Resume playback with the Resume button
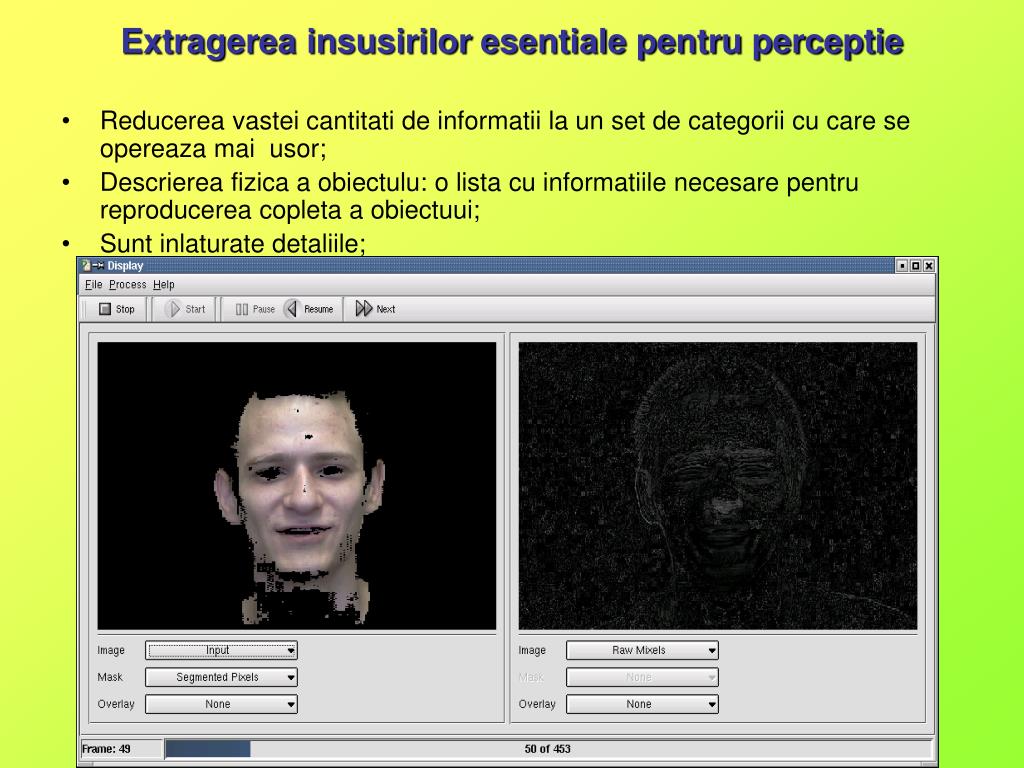The width and height of the screenshot is (1024, 768). tap(310, 309)
